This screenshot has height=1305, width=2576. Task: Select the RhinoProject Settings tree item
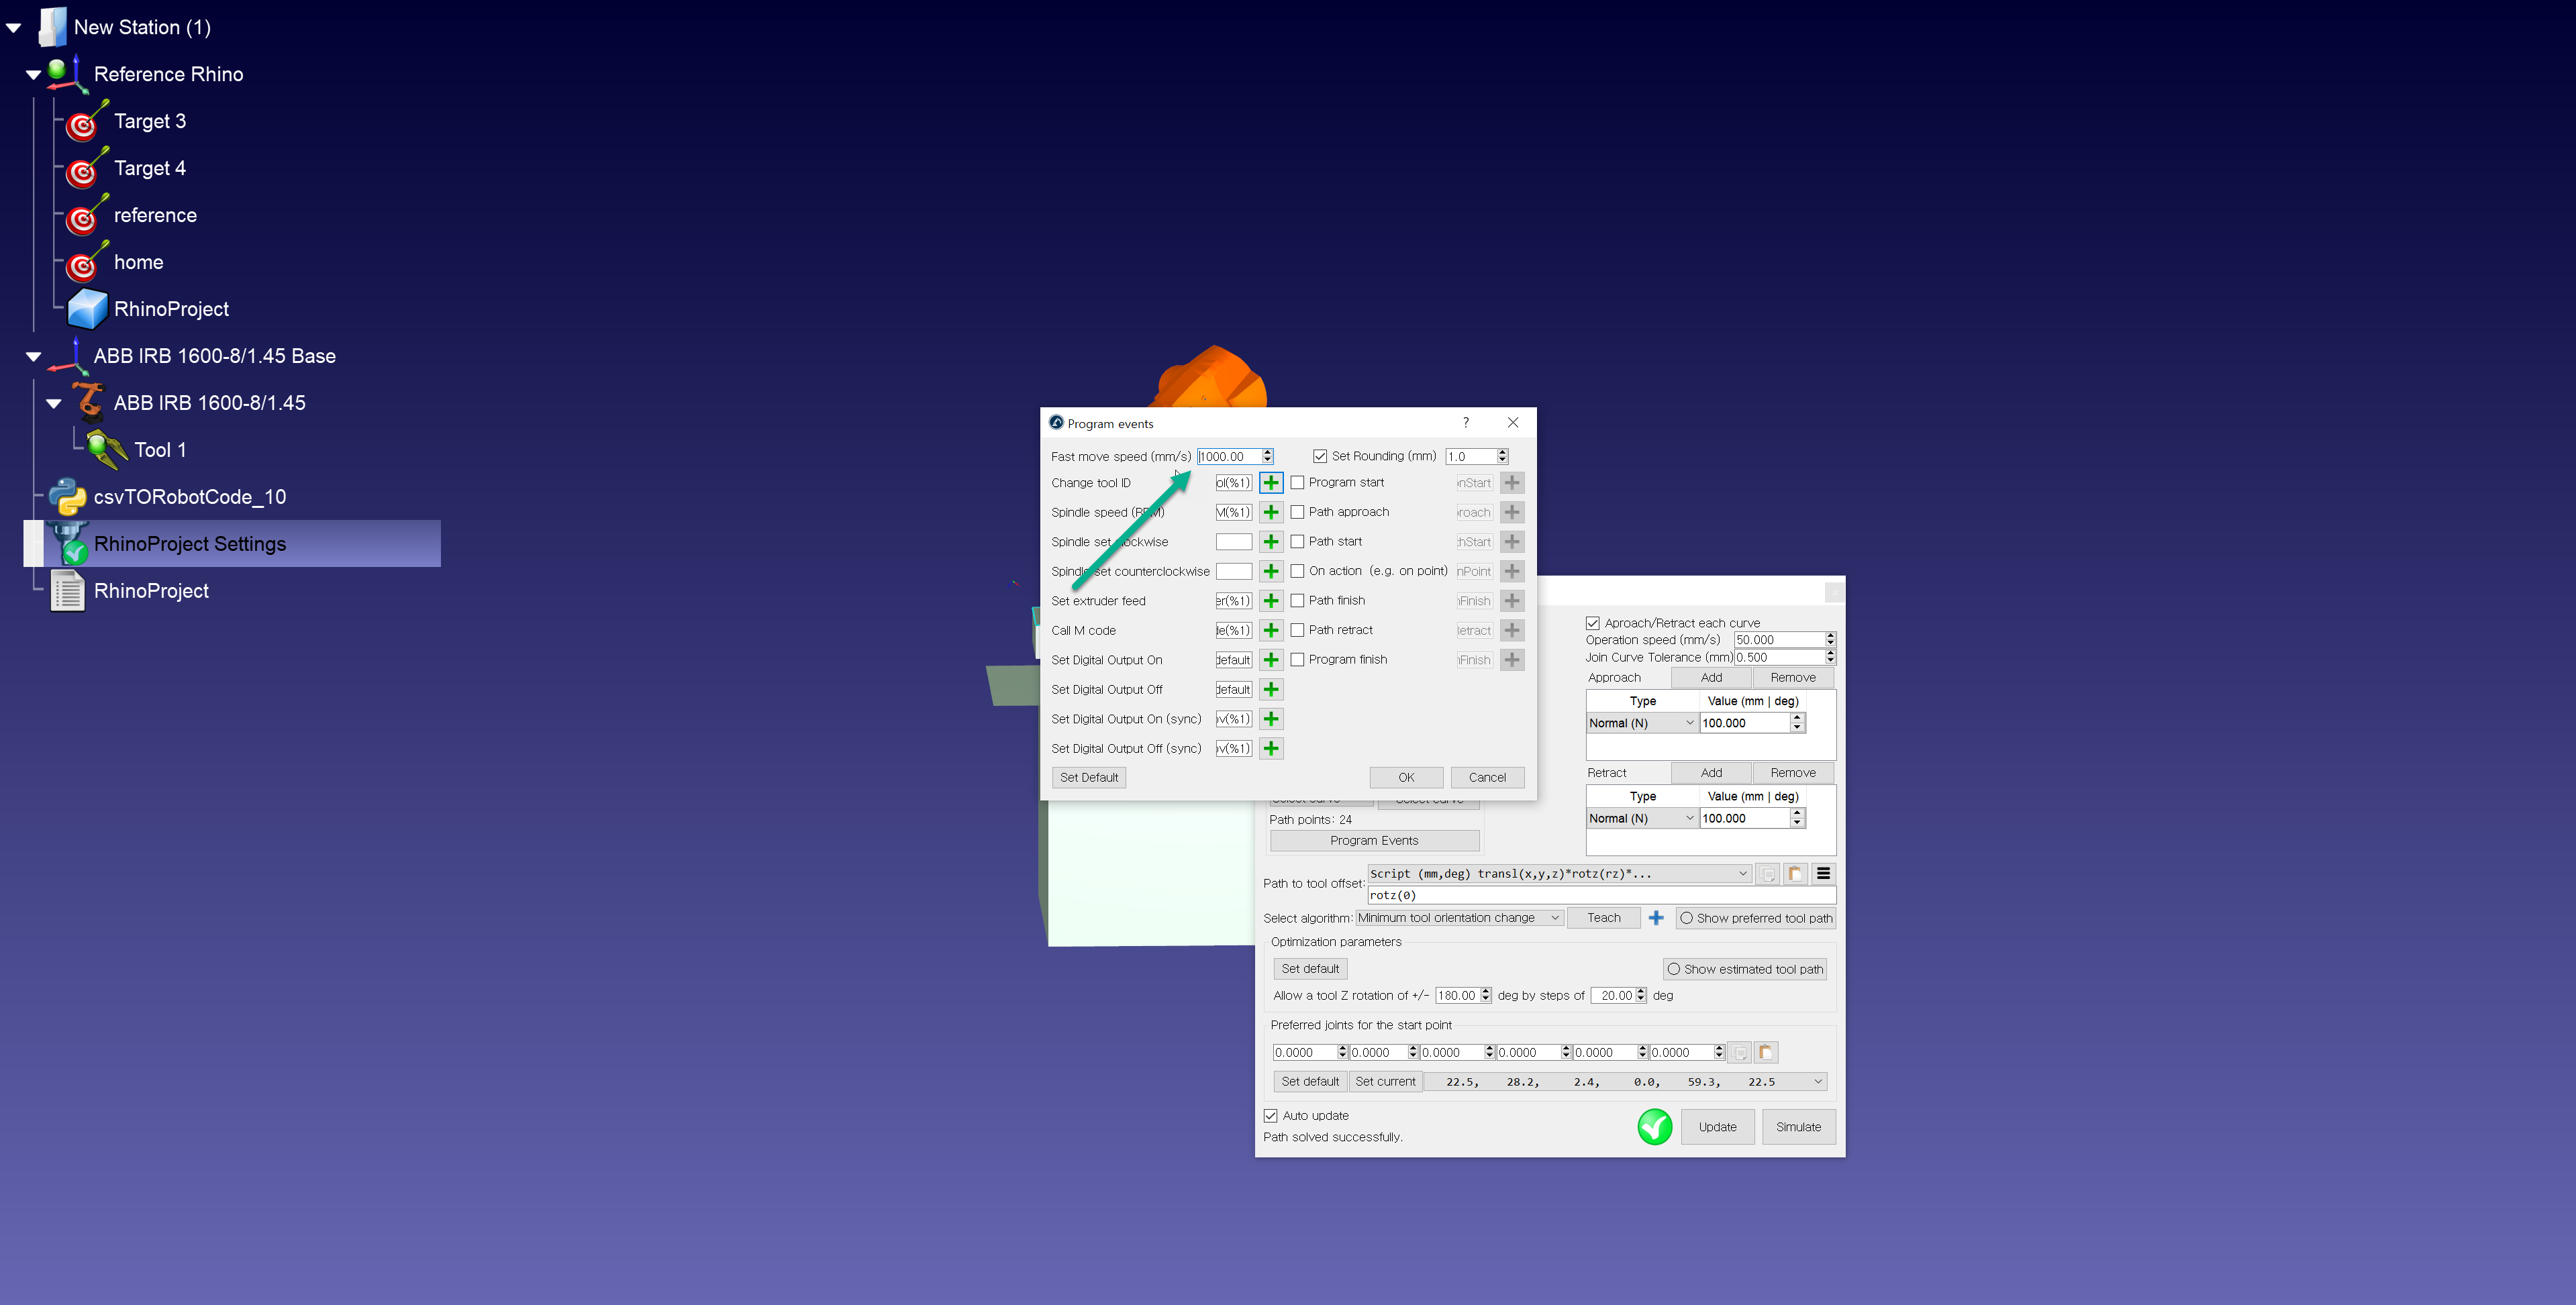pyautogui.click(x=189, y=544)
